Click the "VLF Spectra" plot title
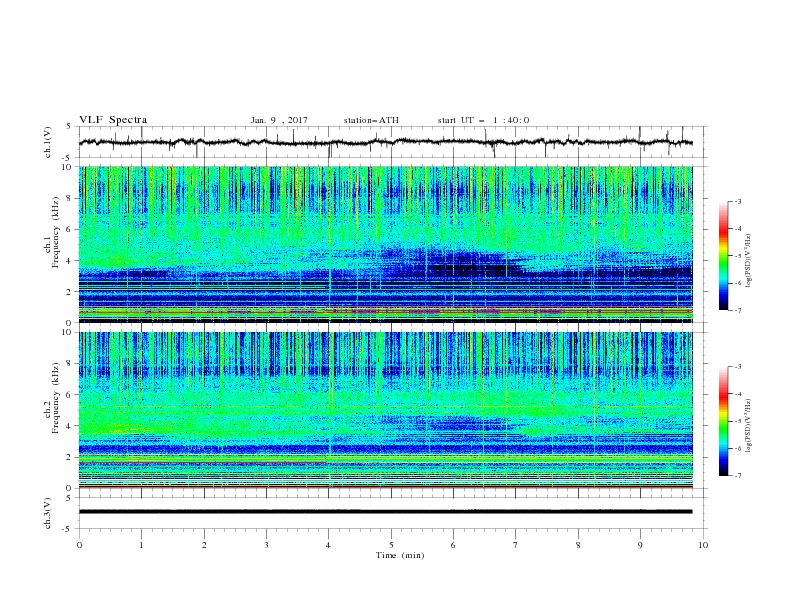792x612 pixels. pos(113,120)
